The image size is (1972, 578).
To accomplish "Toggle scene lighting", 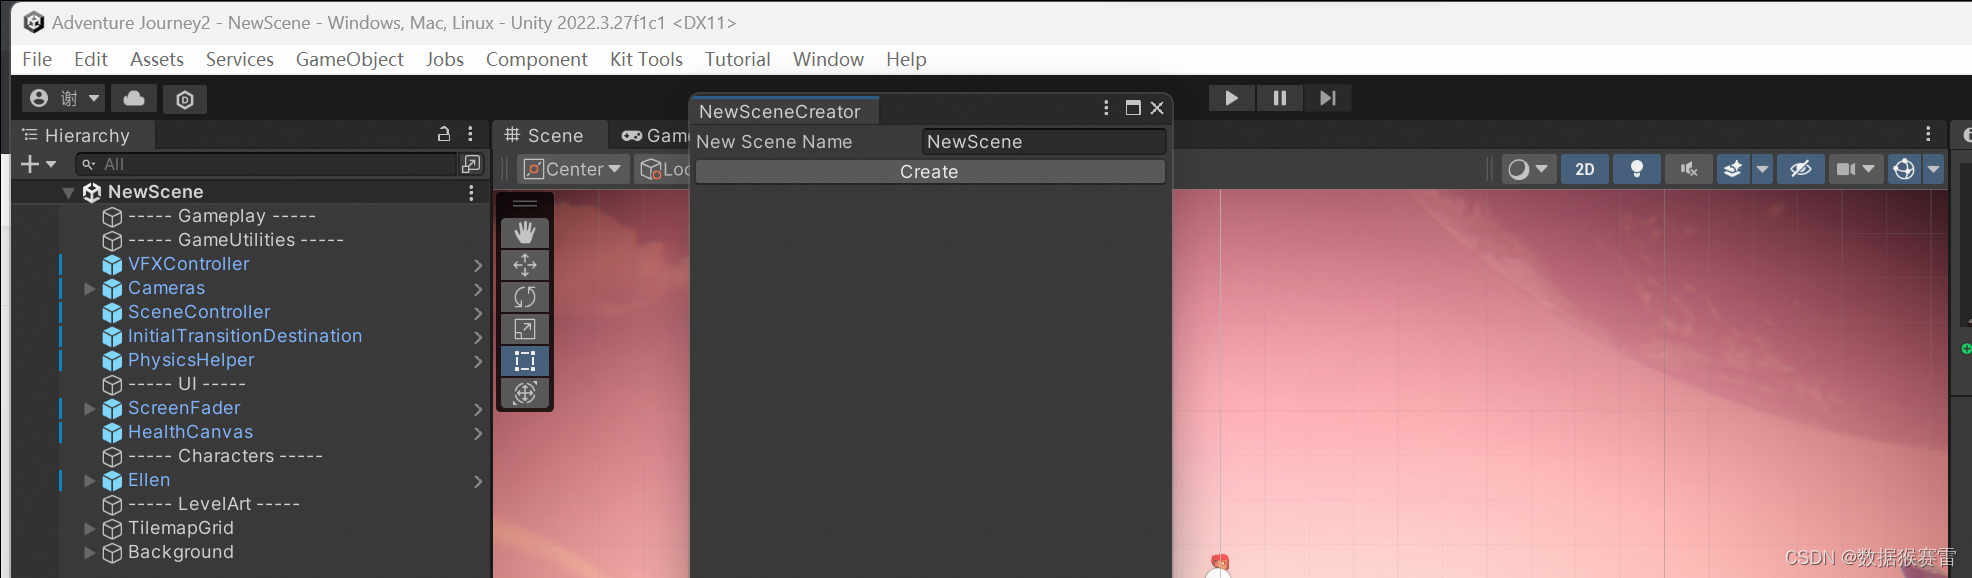I will point(1637,169).
